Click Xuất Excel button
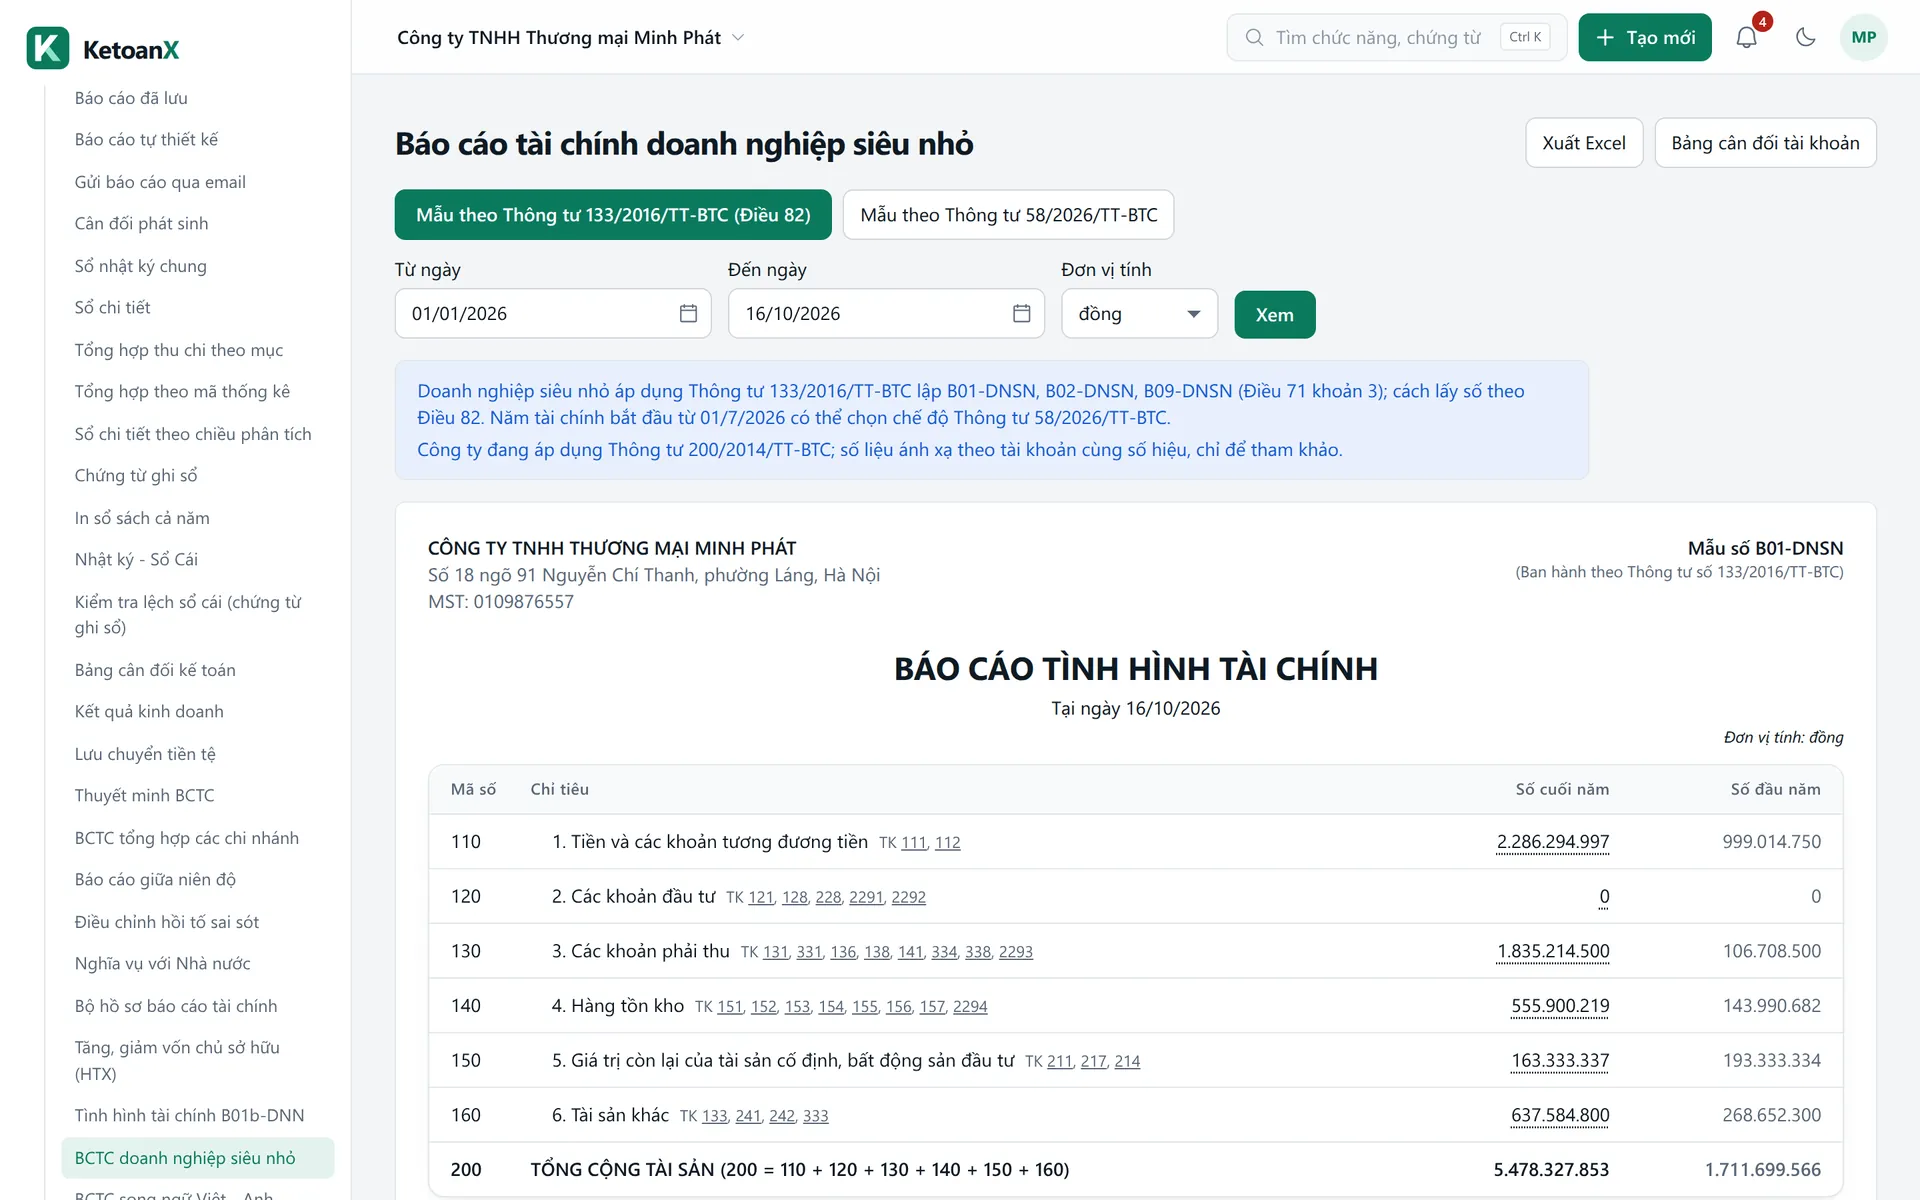Viewport: 1920px width, 1200px height. [x=1584, y=143]
